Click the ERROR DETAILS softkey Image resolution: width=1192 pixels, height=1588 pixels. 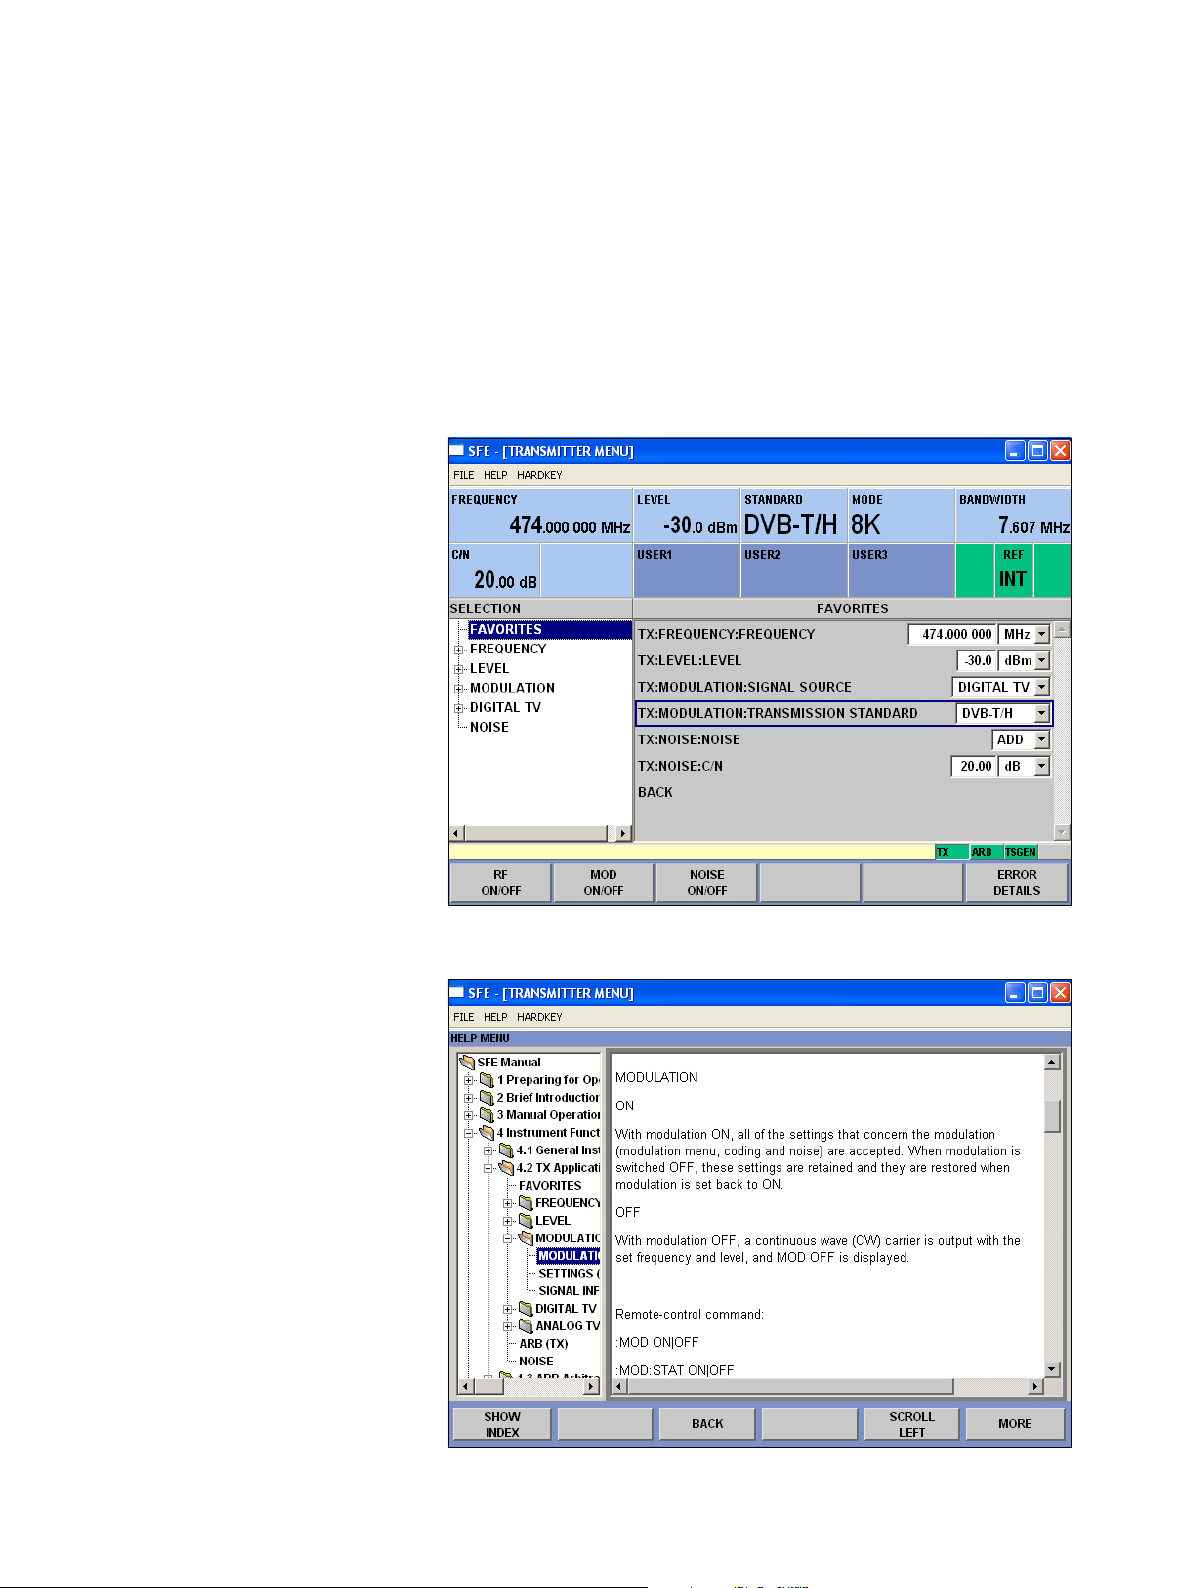[x=1017, y=883]
